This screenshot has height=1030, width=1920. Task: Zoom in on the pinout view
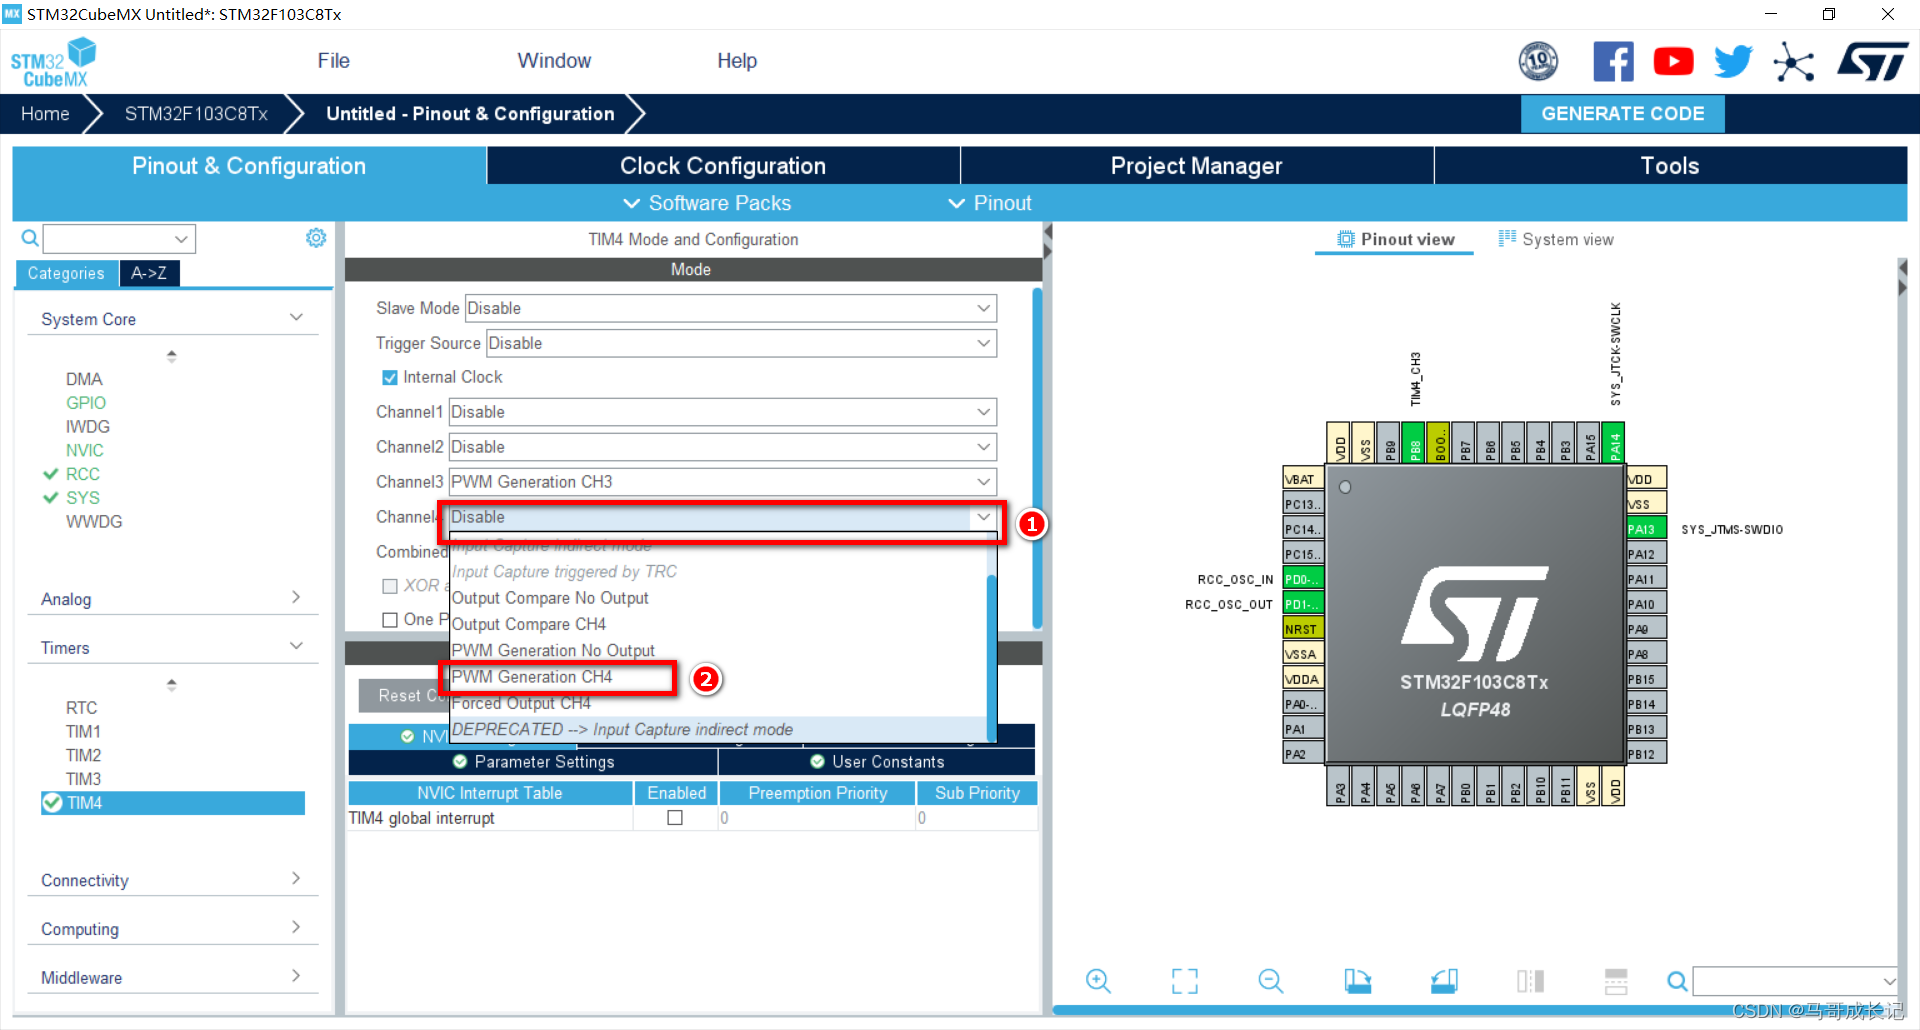pyautogui.click(x=1098, y=981)
